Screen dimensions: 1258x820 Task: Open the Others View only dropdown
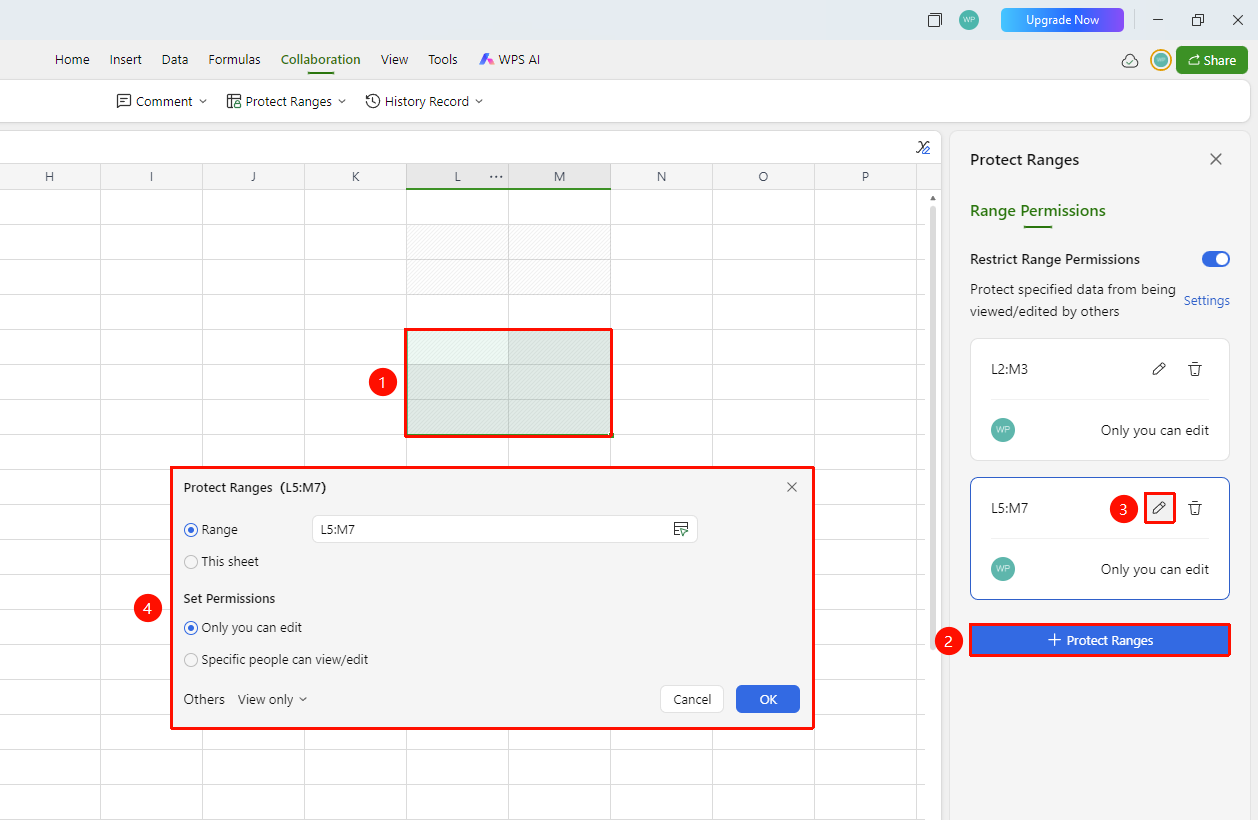tap(273, 699)
